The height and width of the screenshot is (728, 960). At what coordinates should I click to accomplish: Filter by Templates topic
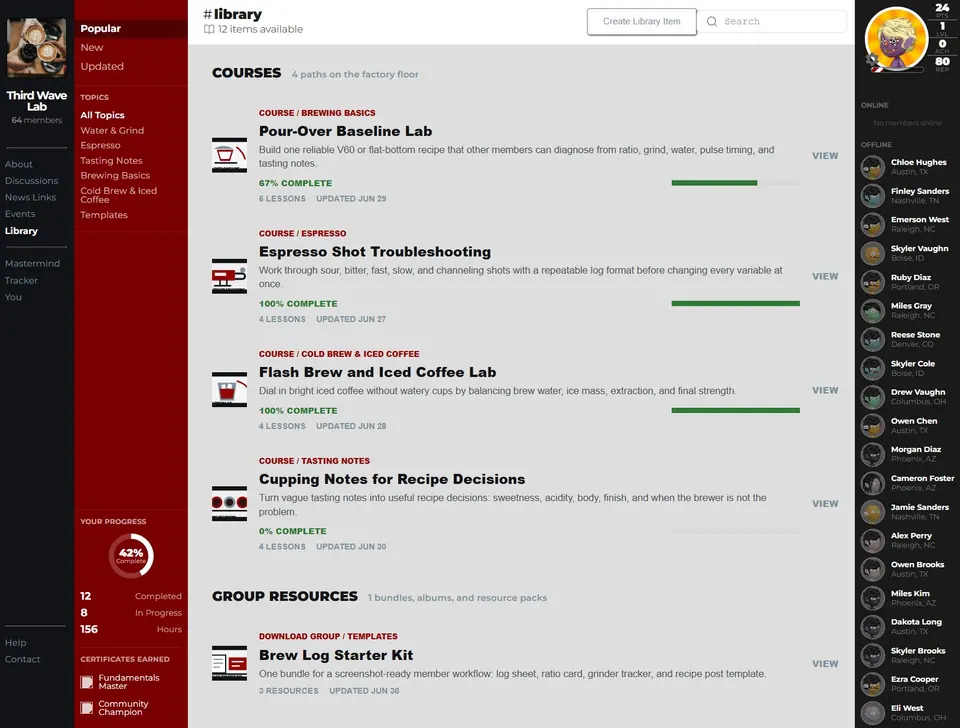tap(104, 215)
